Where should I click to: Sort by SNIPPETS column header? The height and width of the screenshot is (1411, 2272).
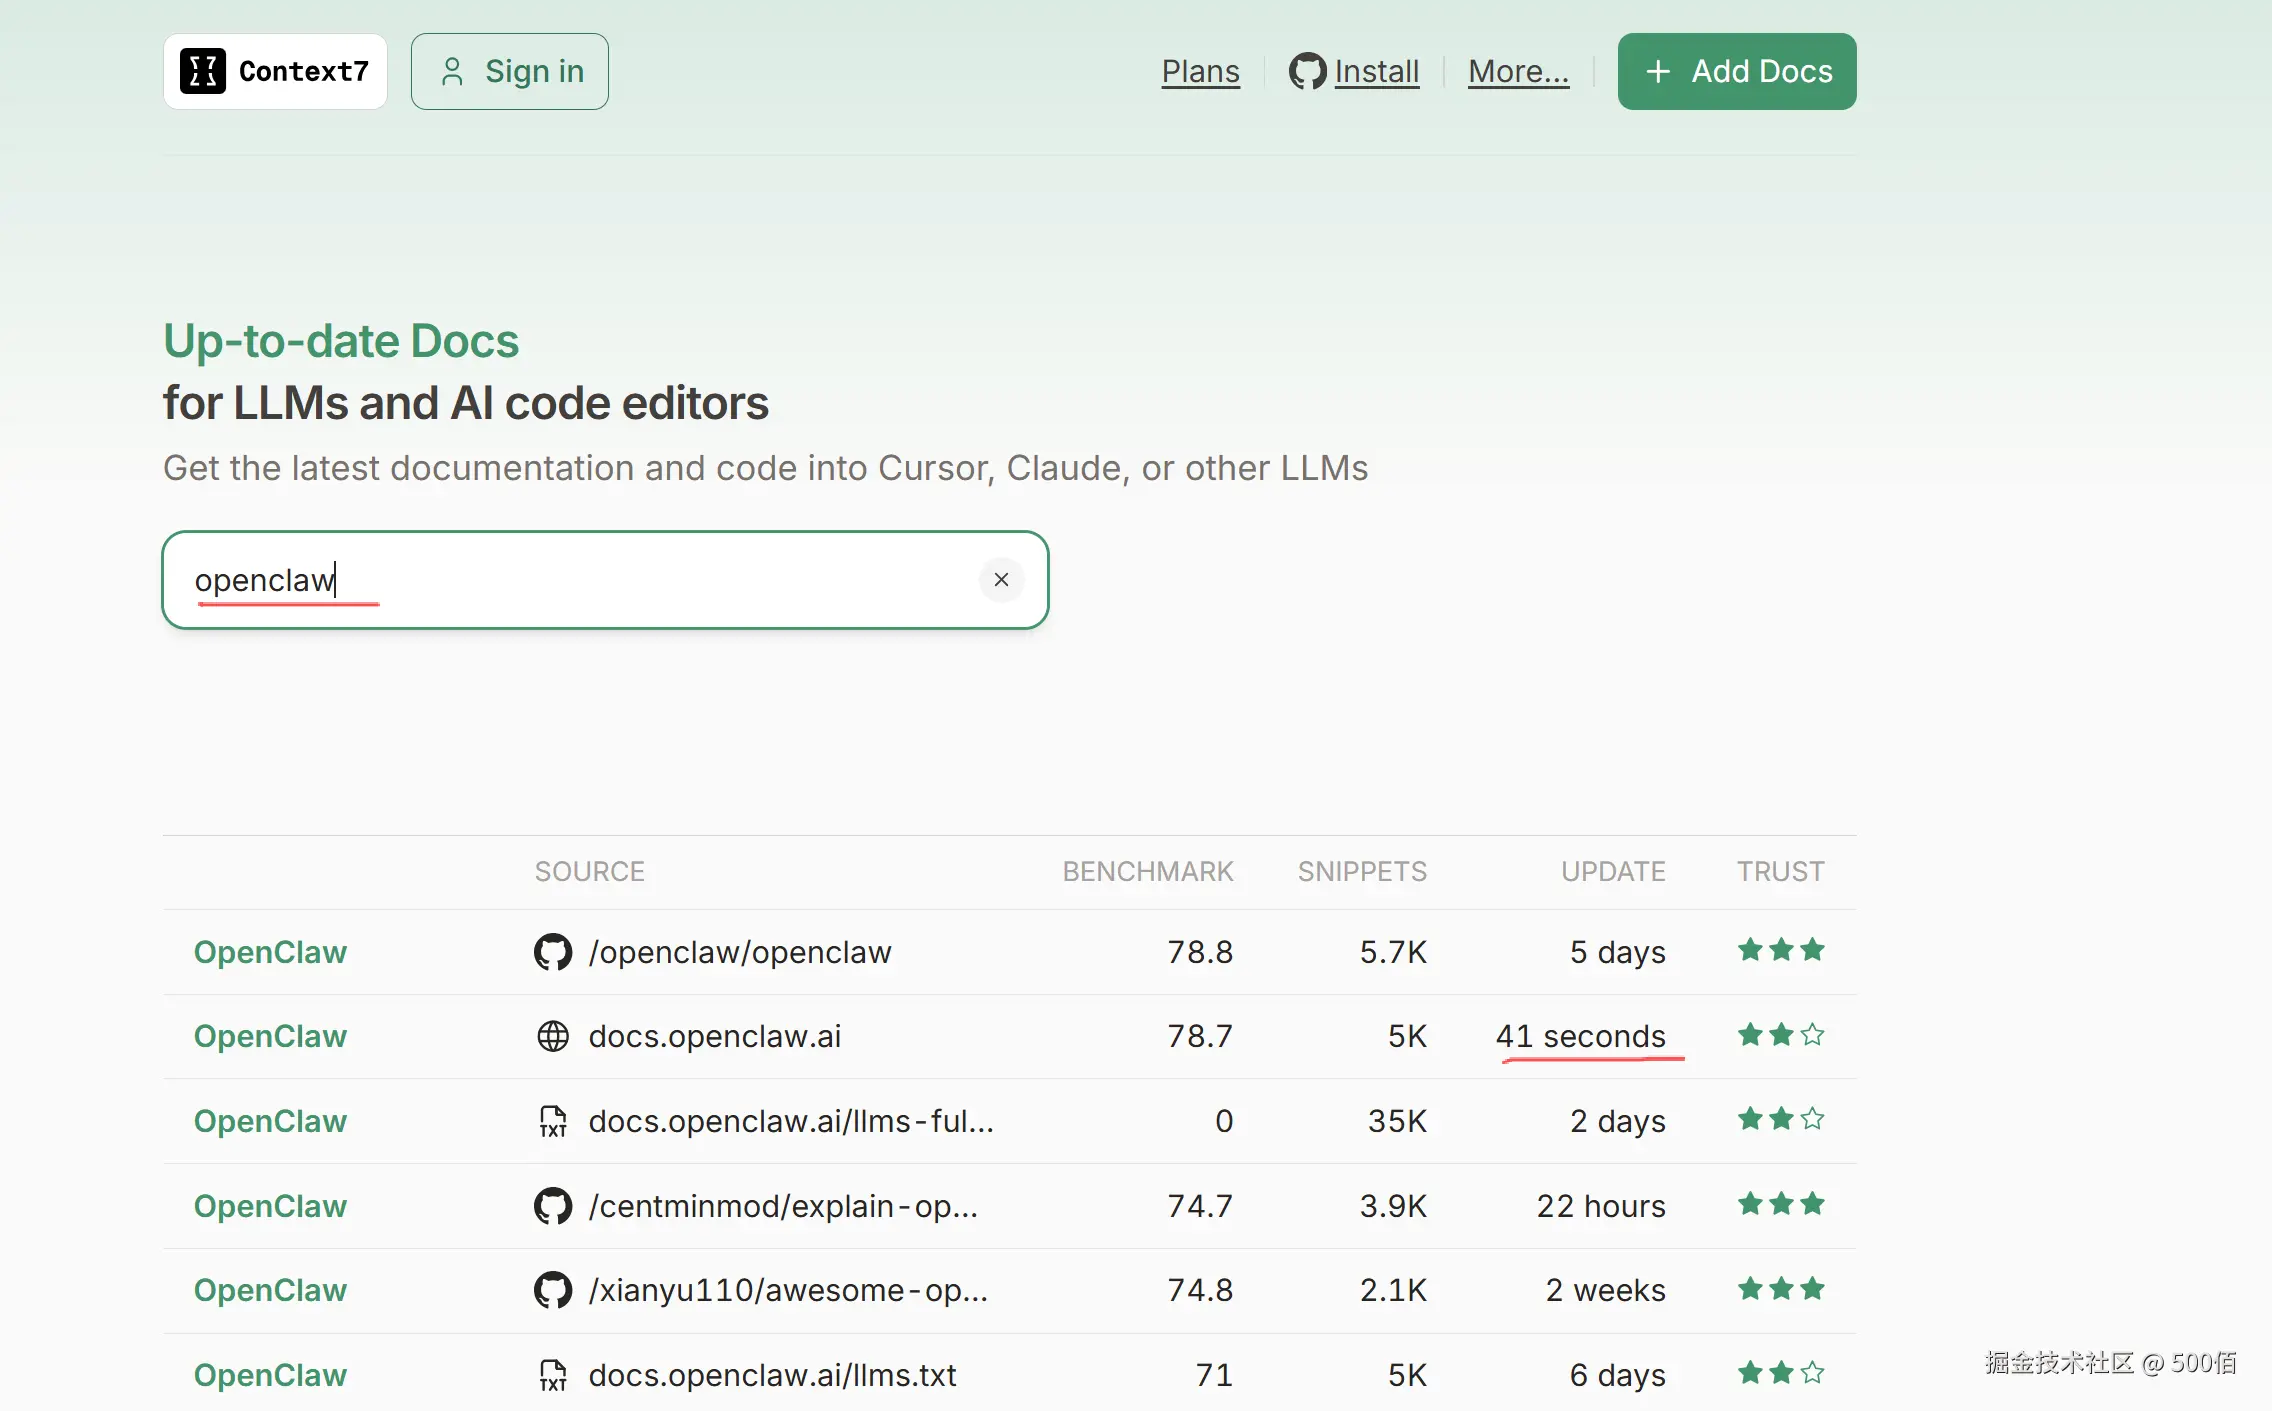1362,871
